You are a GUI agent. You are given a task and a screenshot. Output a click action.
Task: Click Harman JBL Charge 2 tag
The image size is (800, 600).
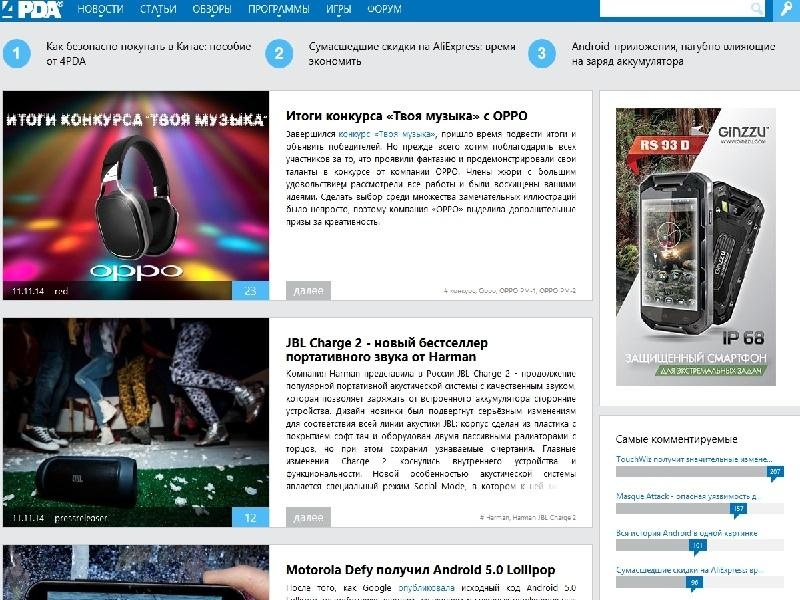tap(544, 517)
